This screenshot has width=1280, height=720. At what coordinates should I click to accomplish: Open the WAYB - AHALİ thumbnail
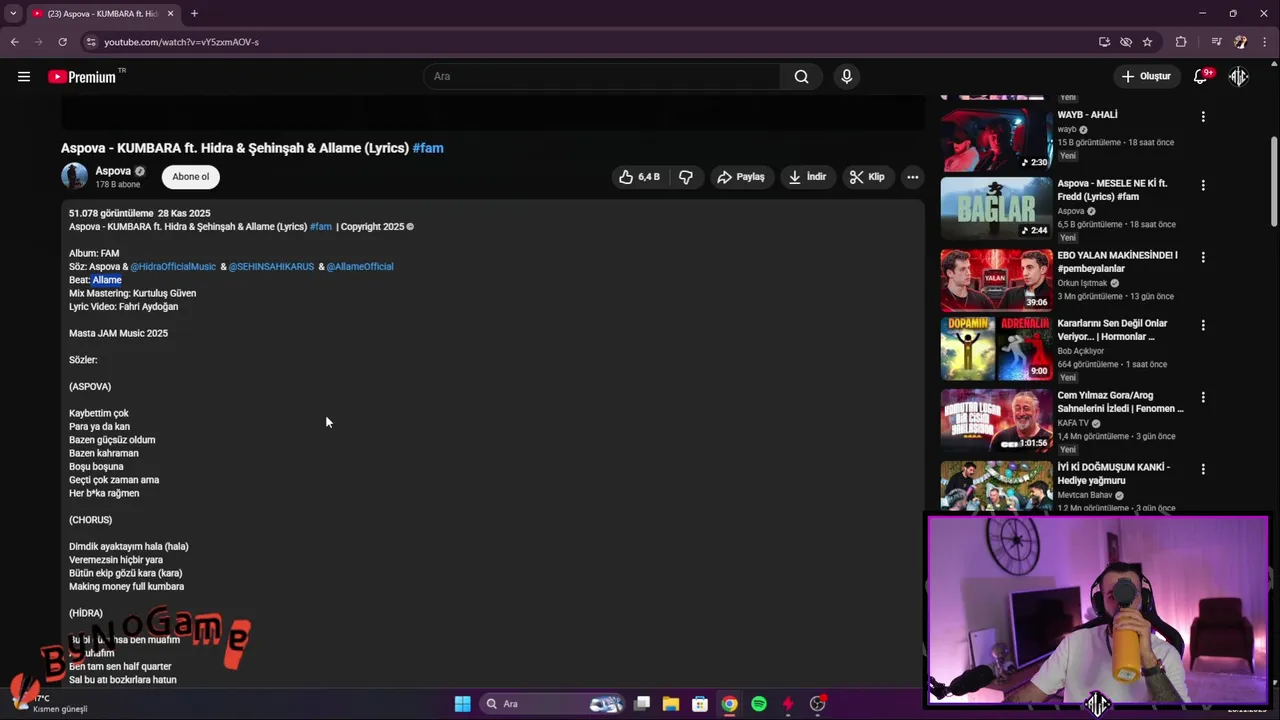[x=996, y=140]
